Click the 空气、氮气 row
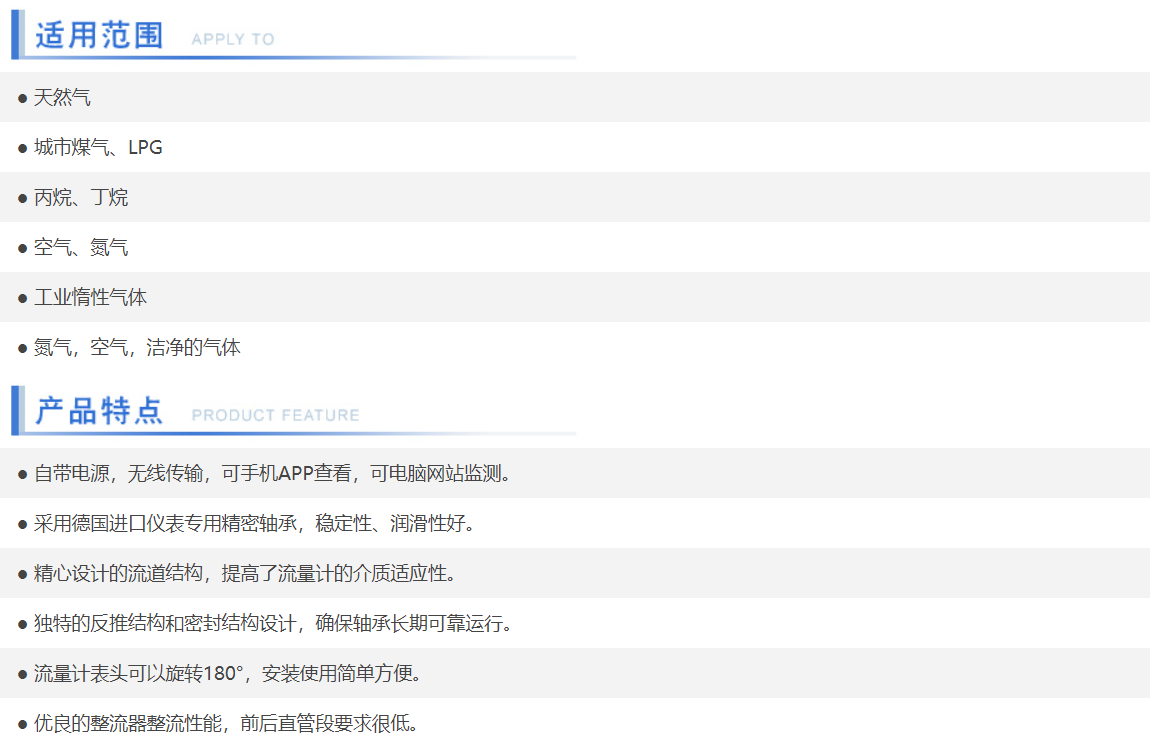 (81, 248)
